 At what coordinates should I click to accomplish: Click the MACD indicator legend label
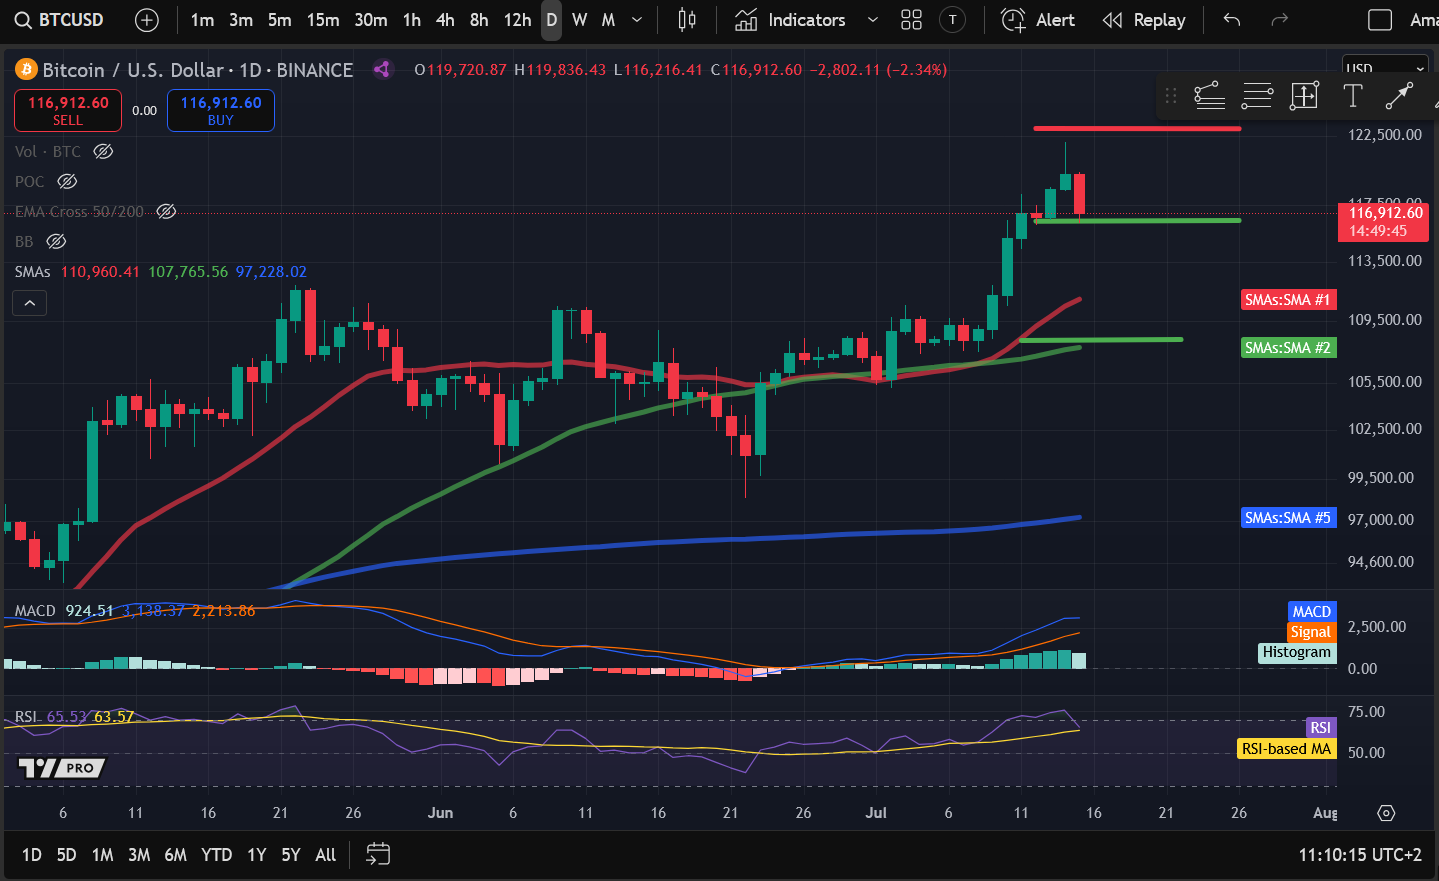pyautogui.click(x=35, y=610)
